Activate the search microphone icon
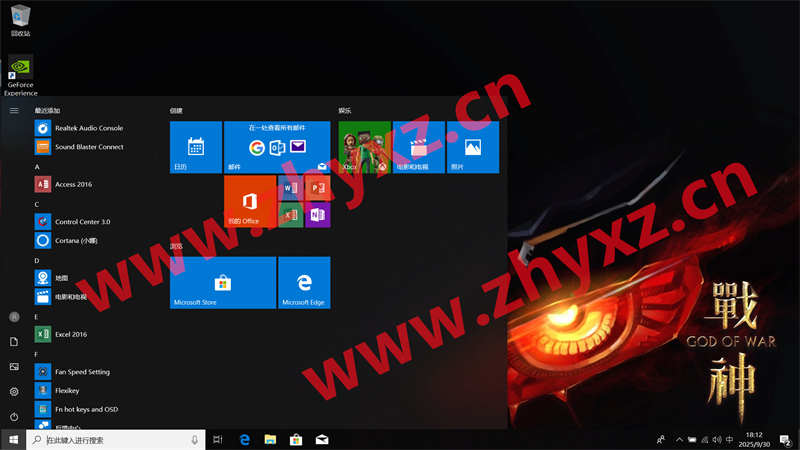800x450 pixels. [x=194, y=439]
